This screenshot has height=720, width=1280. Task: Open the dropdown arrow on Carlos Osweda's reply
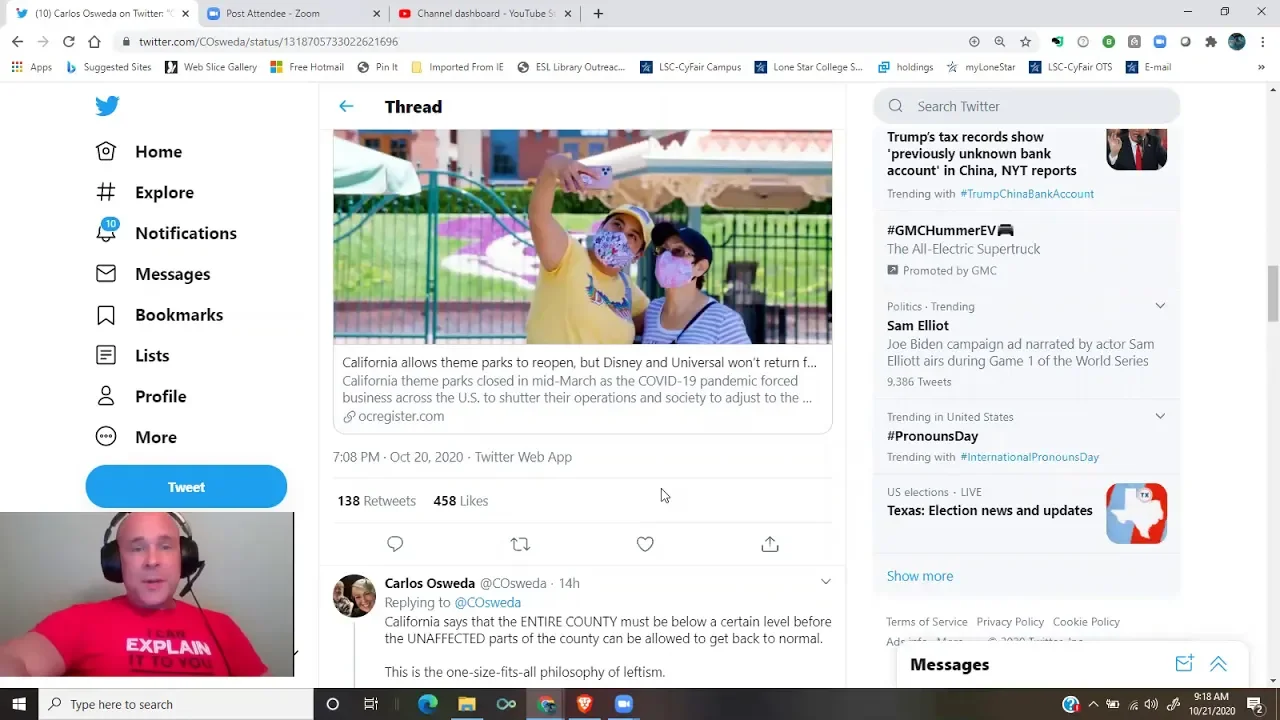click(825, 582)
